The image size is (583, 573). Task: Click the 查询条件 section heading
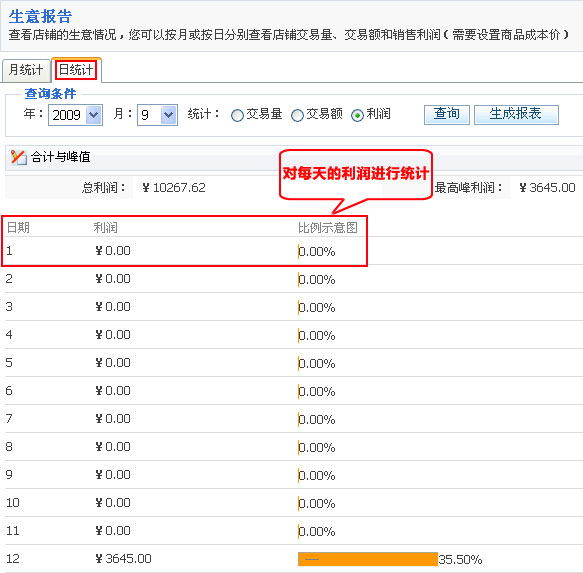click(x=50, y=93)
